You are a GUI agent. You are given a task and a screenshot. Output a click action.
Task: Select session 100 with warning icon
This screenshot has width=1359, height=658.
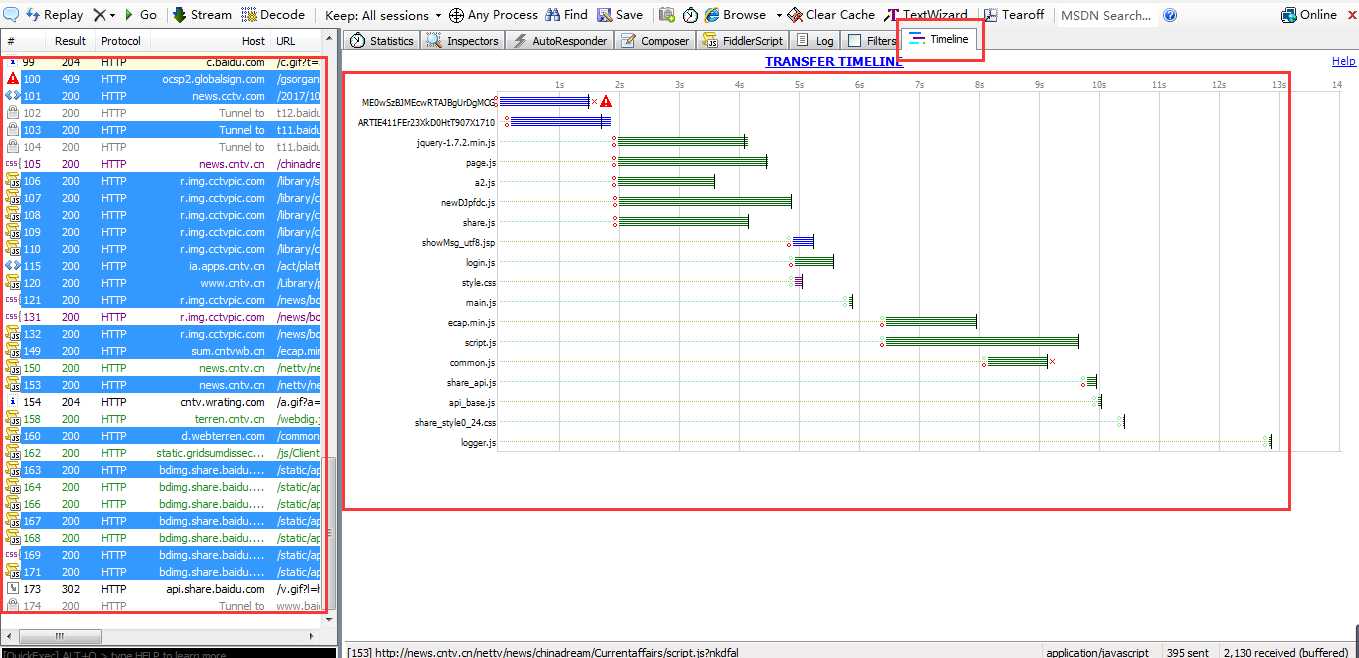tap(162, 79)
